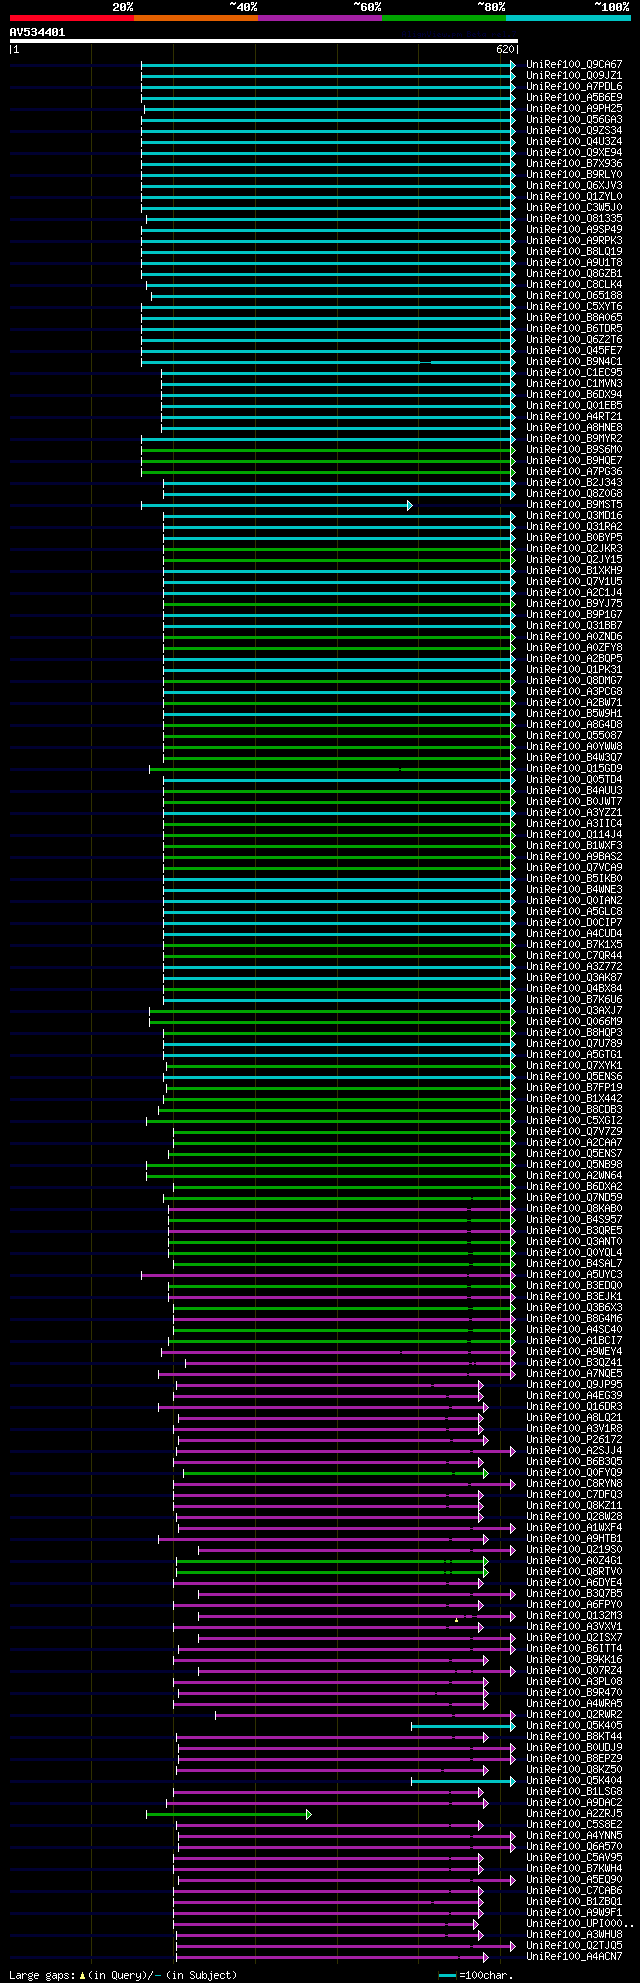Screen dimensions: 640x1983
Task: Click the Large gaps legend text
Action: point(124,1975)
